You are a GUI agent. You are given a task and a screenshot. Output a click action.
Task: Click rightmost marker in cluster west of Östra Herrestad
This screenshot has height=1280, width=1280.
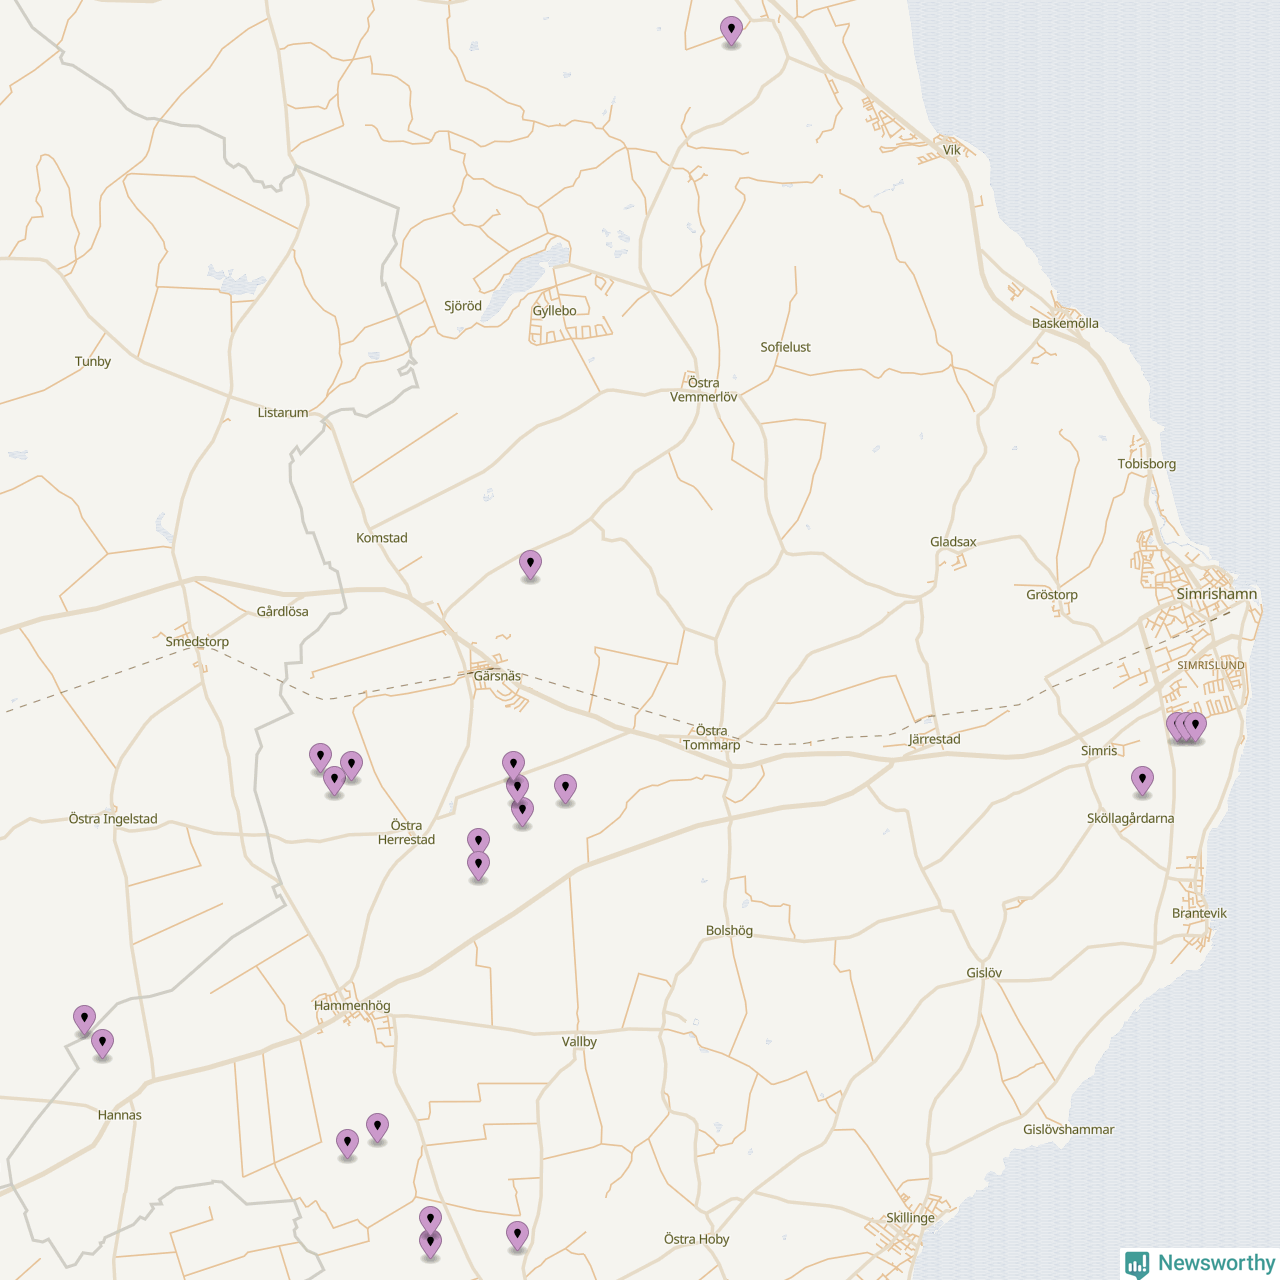[x=351, y=766]
